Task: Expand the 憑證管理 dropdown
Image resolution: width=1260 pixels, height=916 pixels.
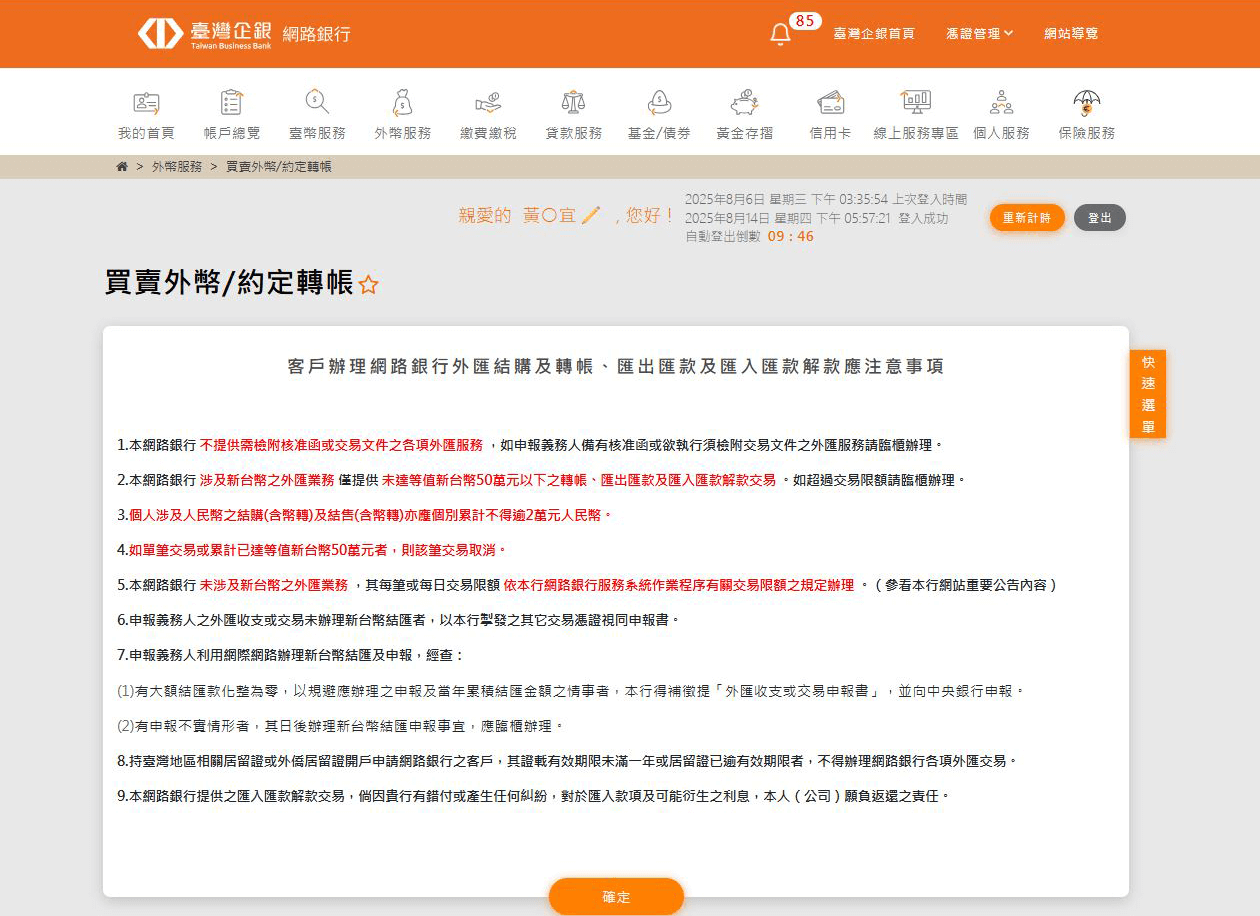Action: (x=979, y=34)
